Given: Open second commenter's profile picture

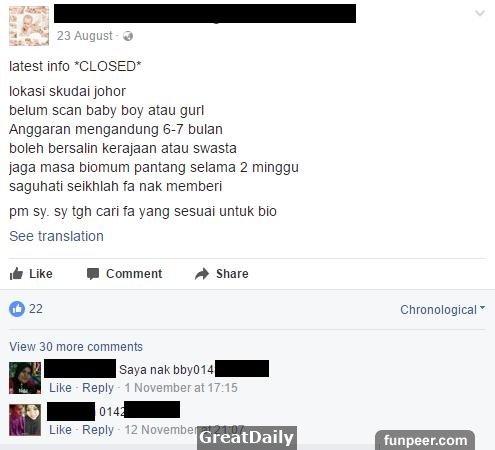Looking at the screenshot, I should click(25, 420).
